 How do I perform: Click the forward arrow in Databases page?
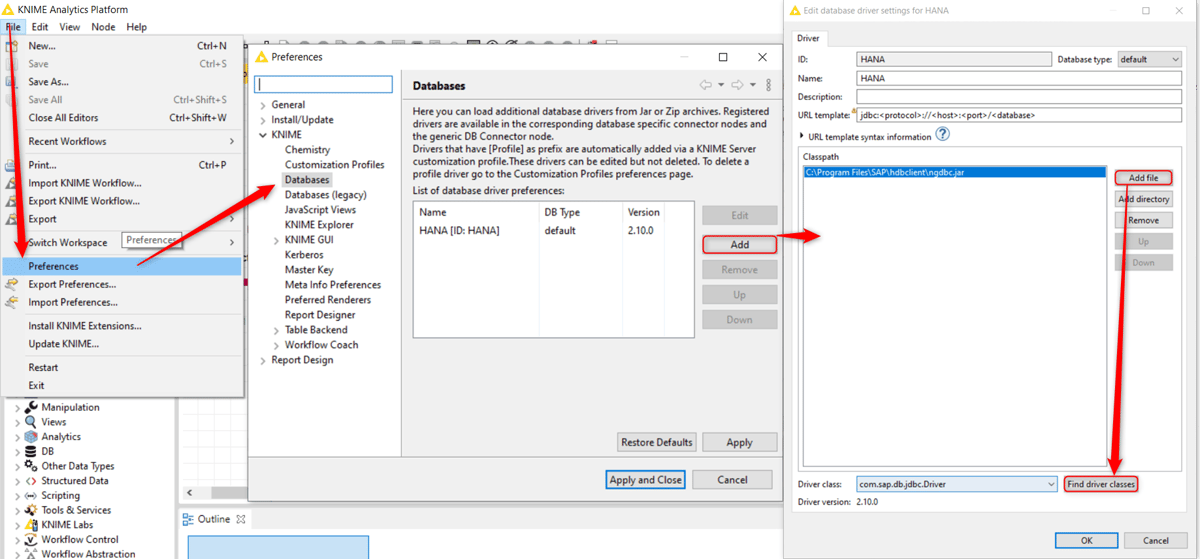[x=738, y=86]
